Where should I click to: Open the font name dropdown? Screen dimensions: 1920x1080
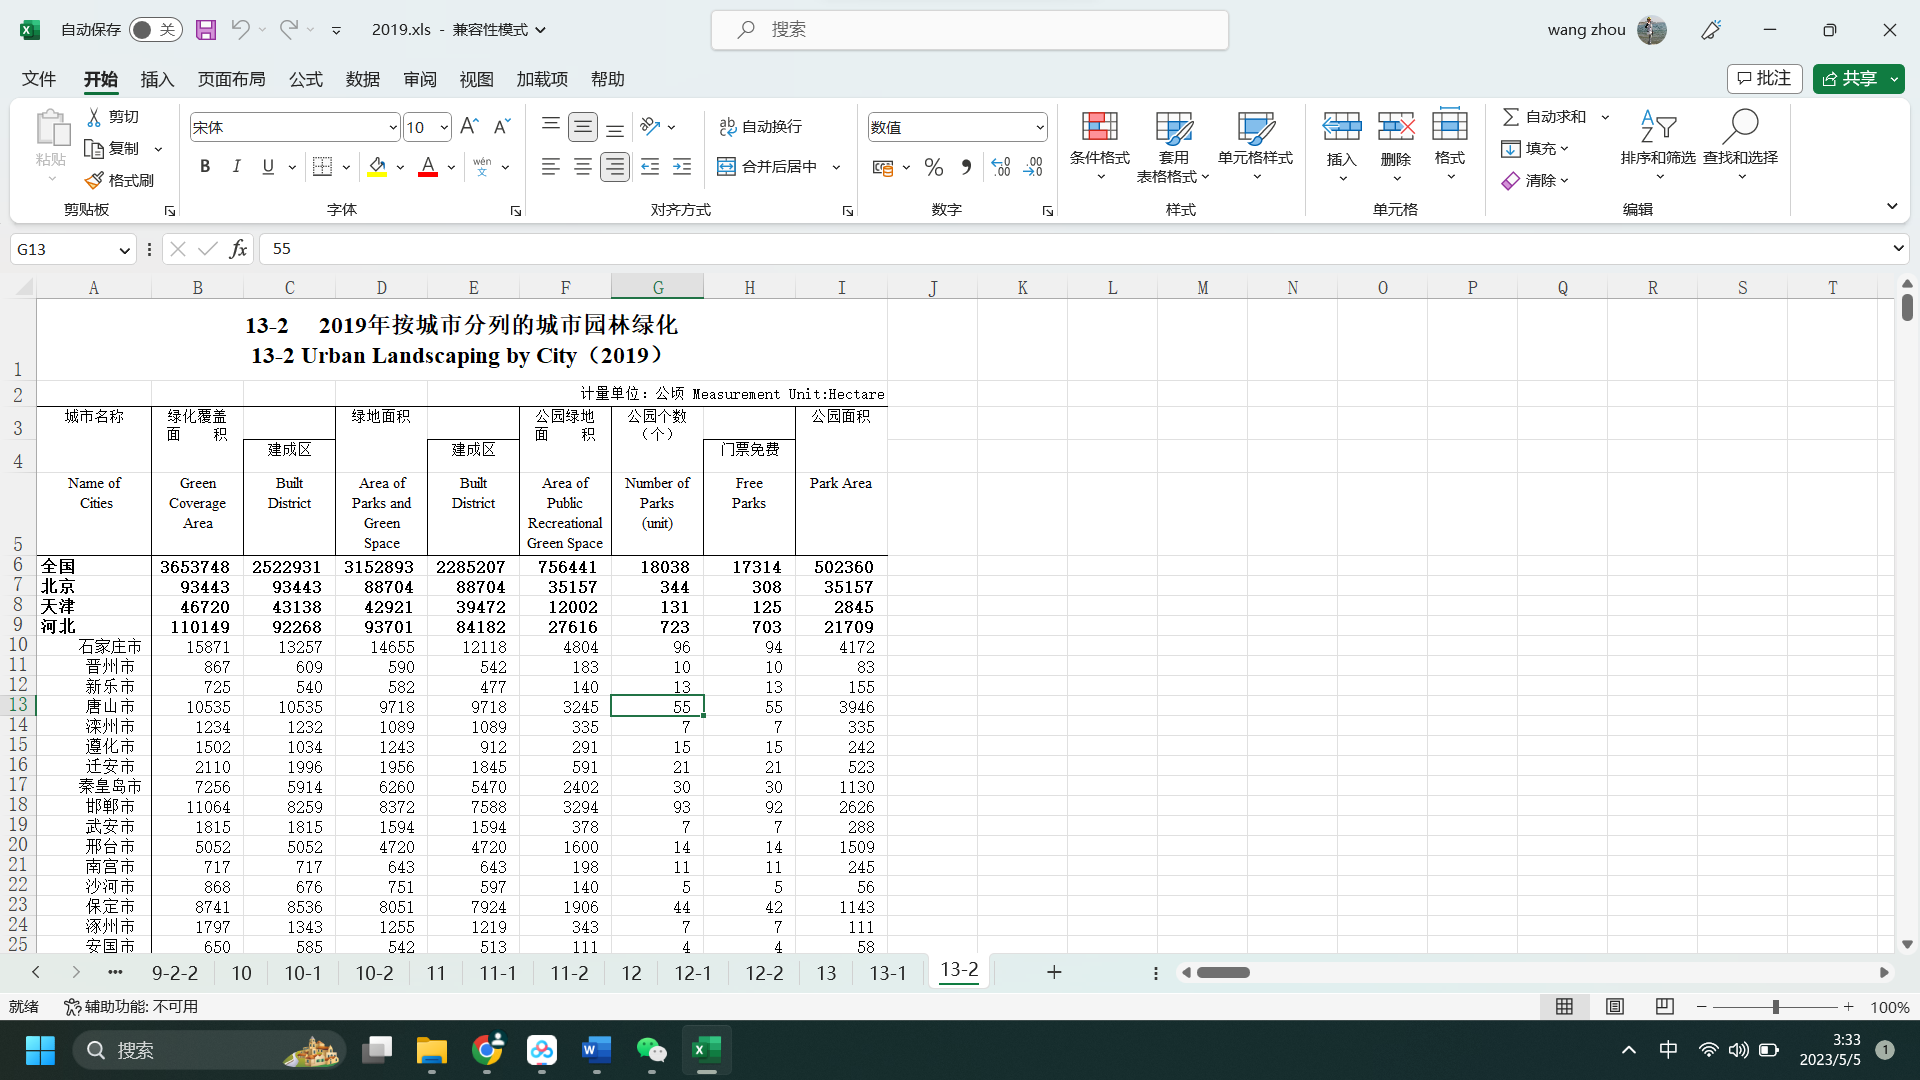coord(392,127)
